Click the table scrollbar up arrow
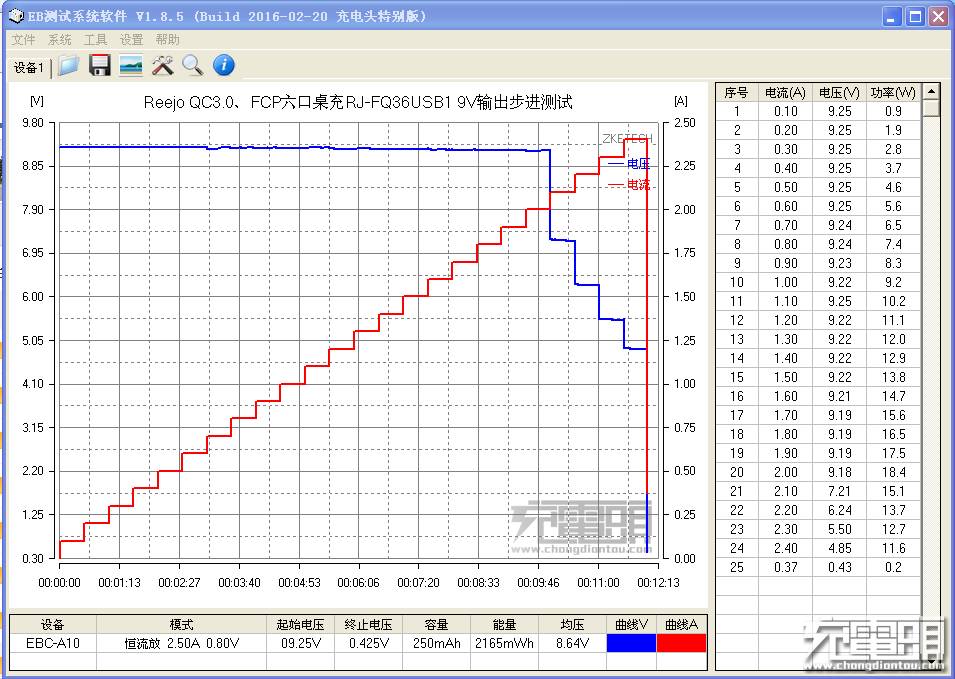The image size is (955, 679). coord(931,91)
